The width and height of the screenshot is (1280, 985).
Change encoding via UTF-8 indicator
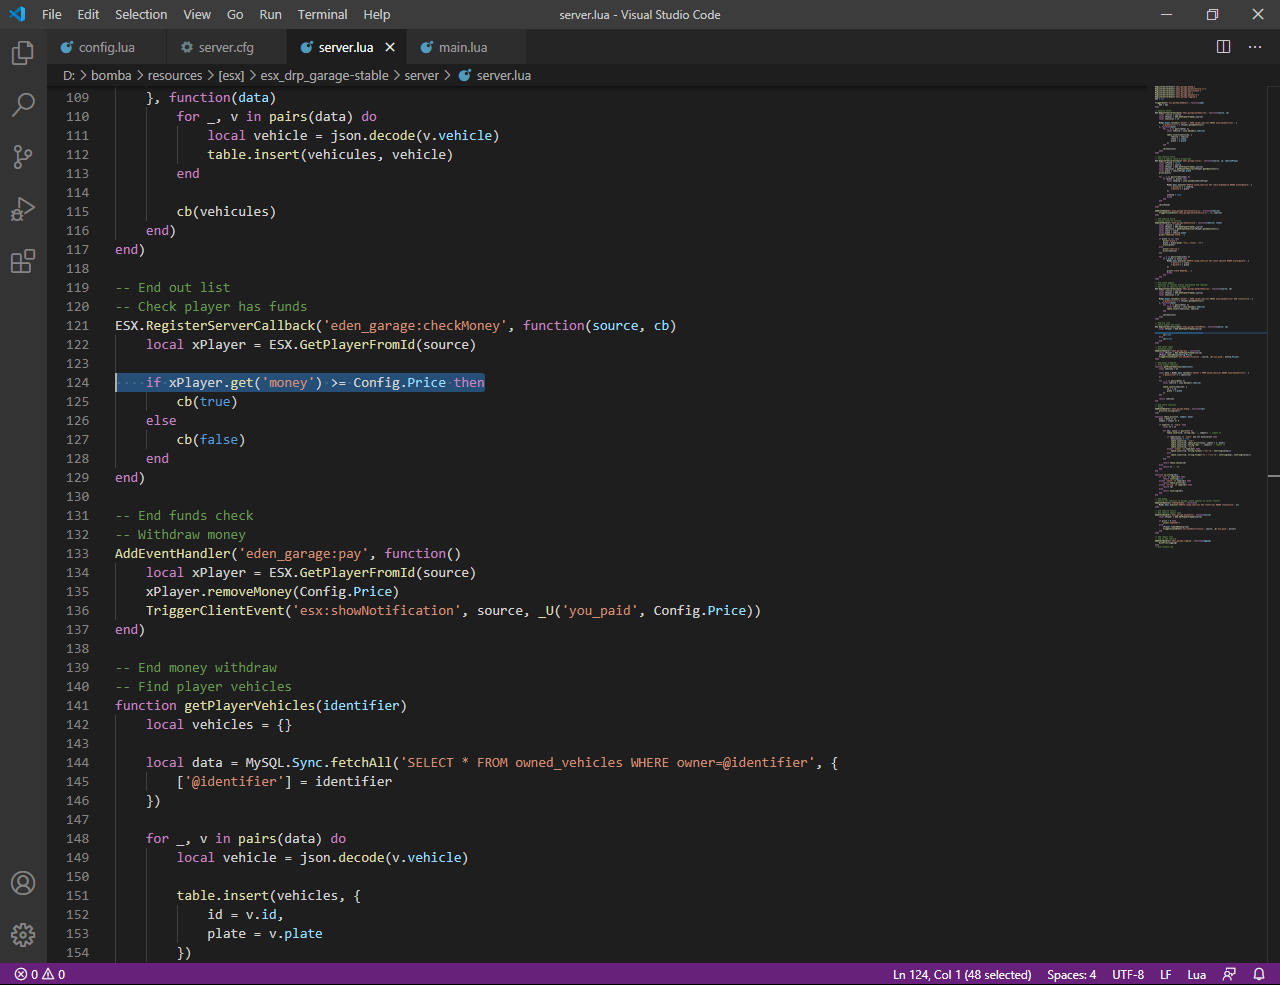[1128, 974]
